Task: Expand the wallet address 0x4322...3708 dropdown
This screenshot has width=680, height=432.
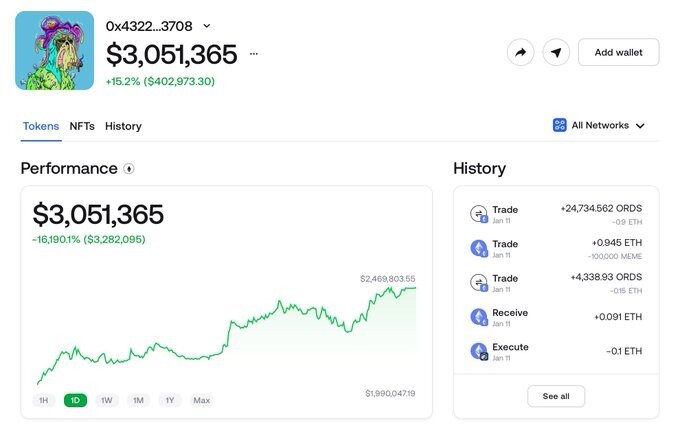Action: coord(207,26)
